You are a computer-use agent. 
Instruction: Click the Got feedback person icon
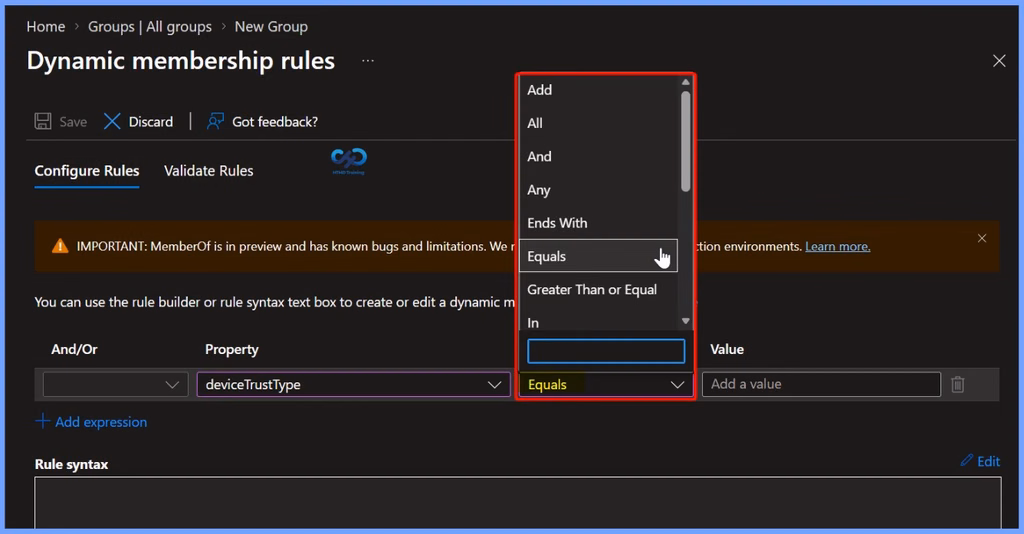tap(216, 121)
